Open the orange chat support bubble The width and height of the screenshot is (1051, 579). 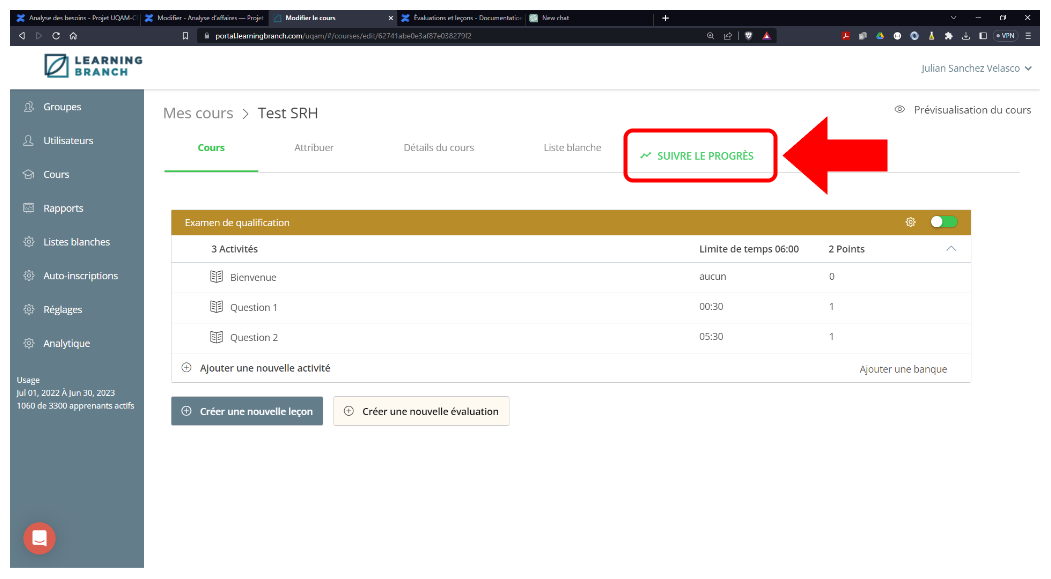40,538
